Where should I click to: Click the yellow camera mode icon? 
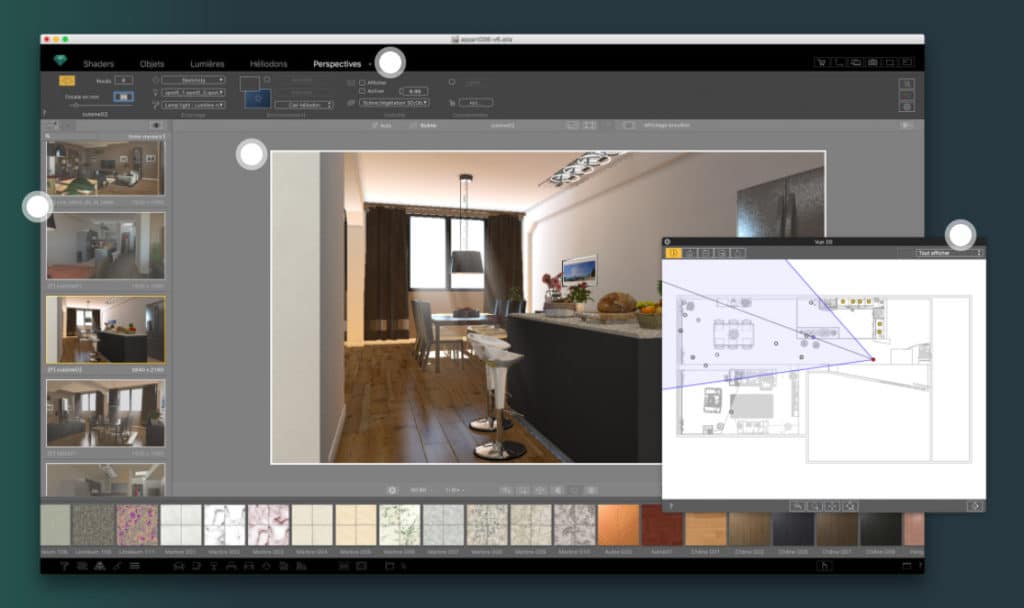[x=67, y=80]
